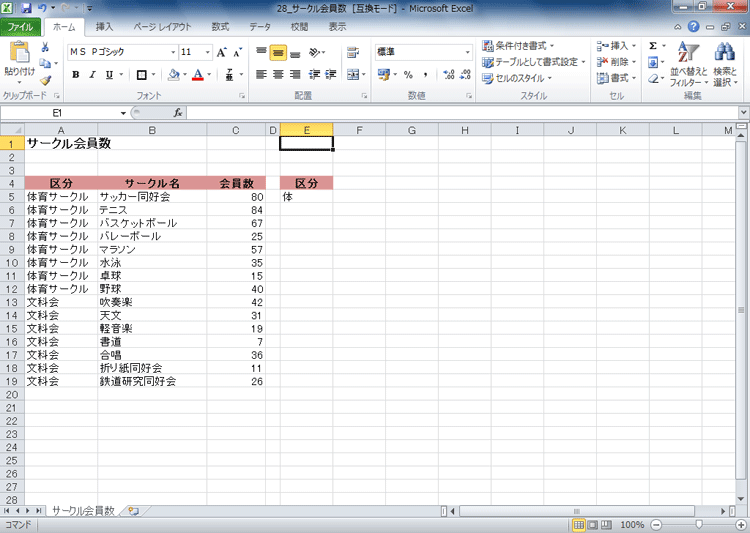This screenshot has width=750, height=533.
Task: Switch to the 挿入 (Insert) tab
Action: tap(104, 27)
